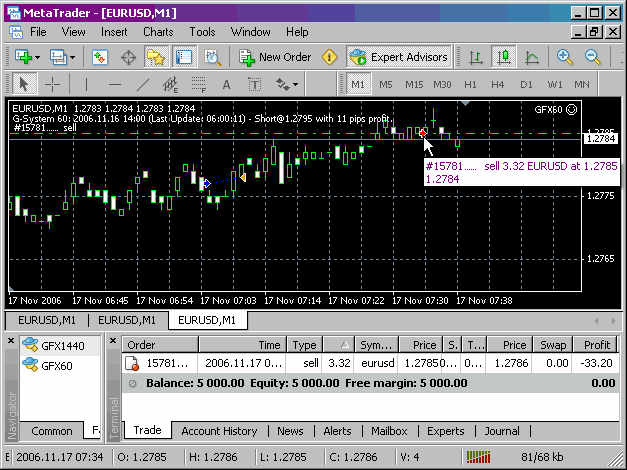Select the 15781 sell order row

[370, 363]
